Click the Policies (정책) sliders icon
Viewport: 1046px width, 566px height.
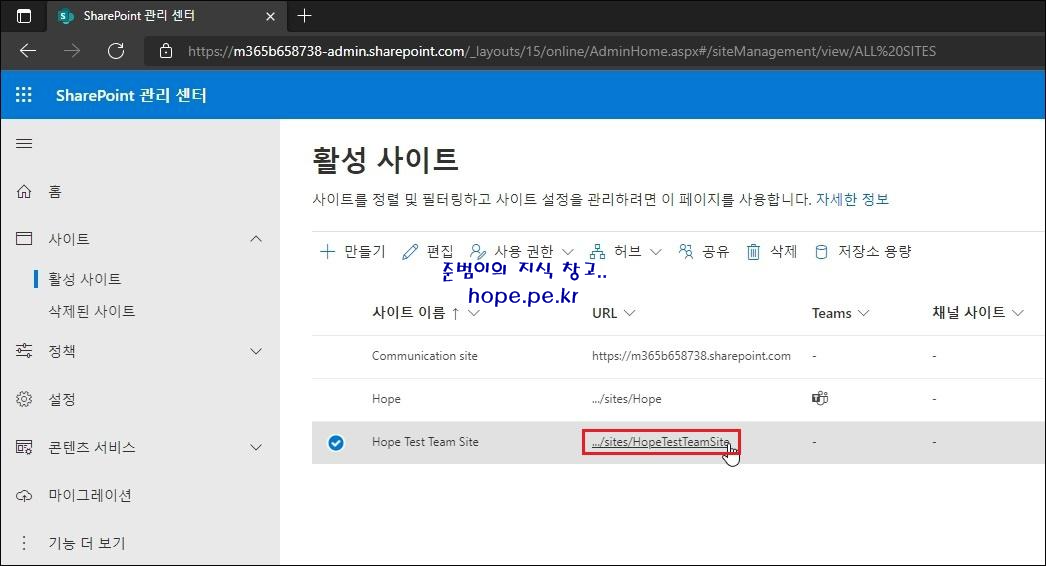(x=24, y=350)
